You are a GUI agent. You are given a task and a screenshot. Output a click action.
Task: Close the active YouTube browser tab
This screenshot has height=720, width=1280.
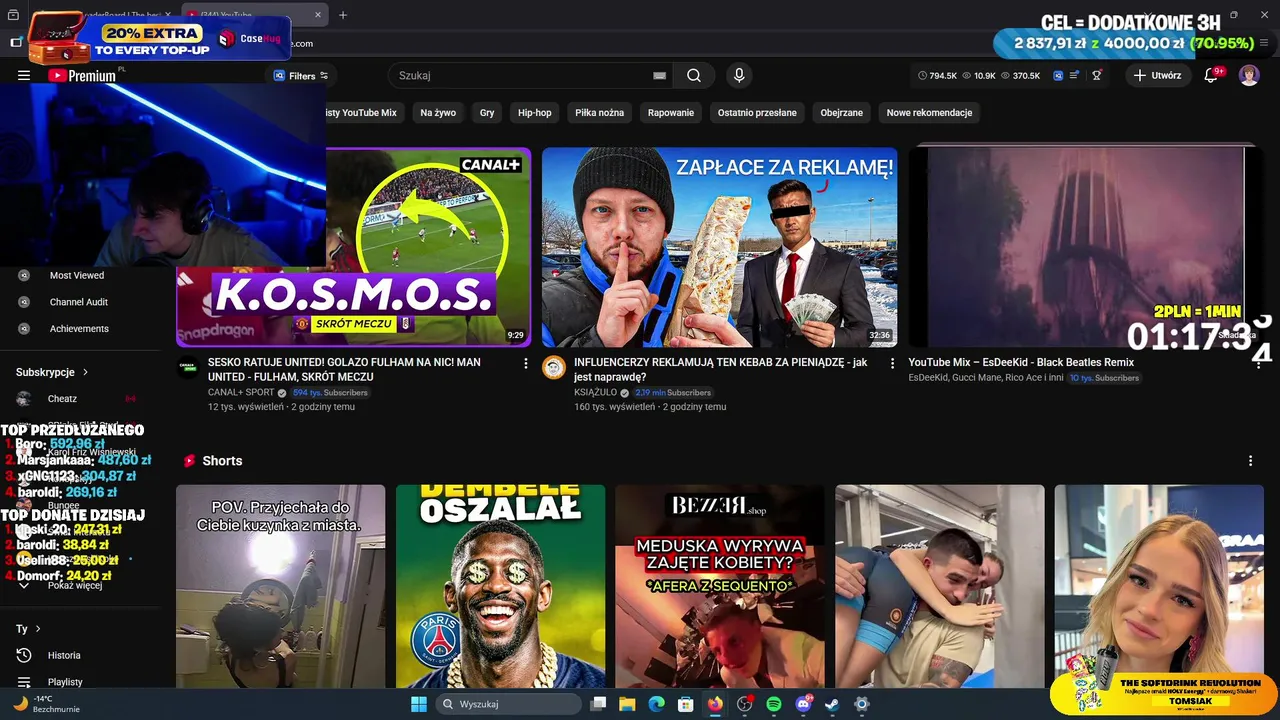(318, 15)
